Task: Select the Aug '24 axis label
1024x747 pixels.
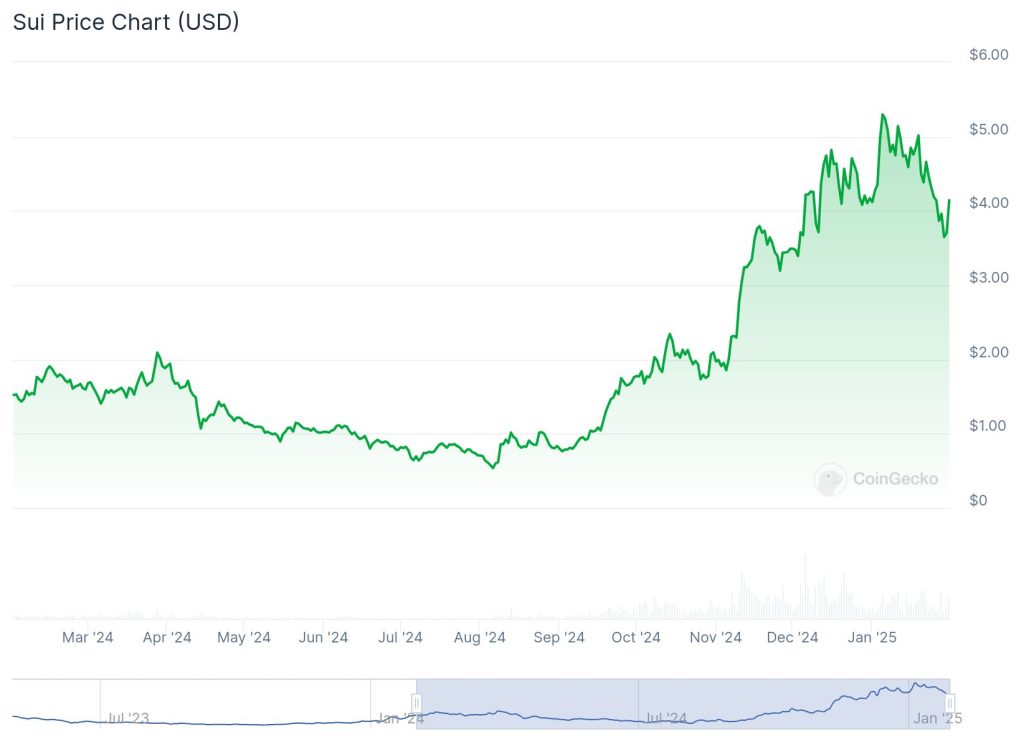Action: click(480, 637)
